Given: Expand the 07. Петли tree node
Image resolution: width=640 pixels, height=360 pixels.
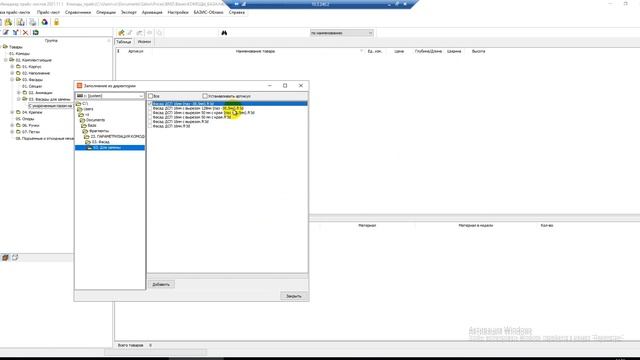Looking at the screenshot, I should 12,132.
